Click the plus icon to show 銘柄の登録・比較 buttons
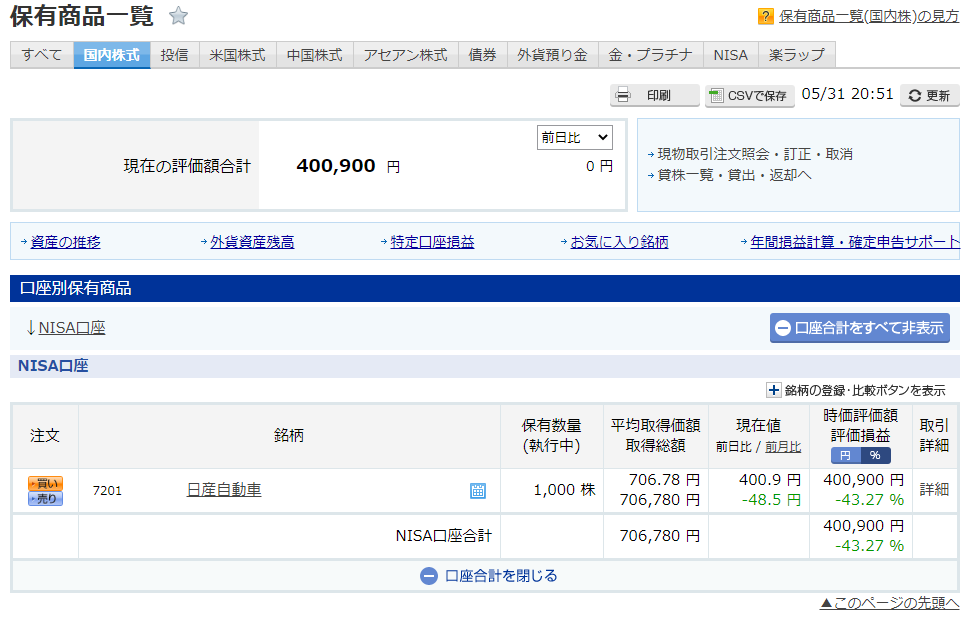This screenshot has width=969, height=623. 773,390
